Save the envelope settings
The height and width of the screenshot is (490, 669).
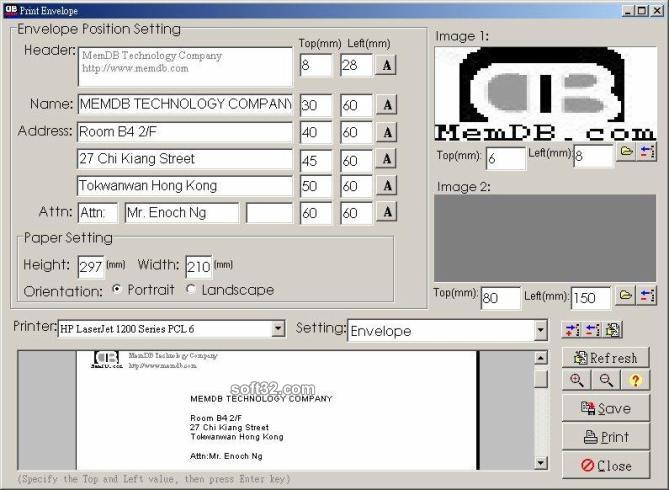[x=606, y=408]
